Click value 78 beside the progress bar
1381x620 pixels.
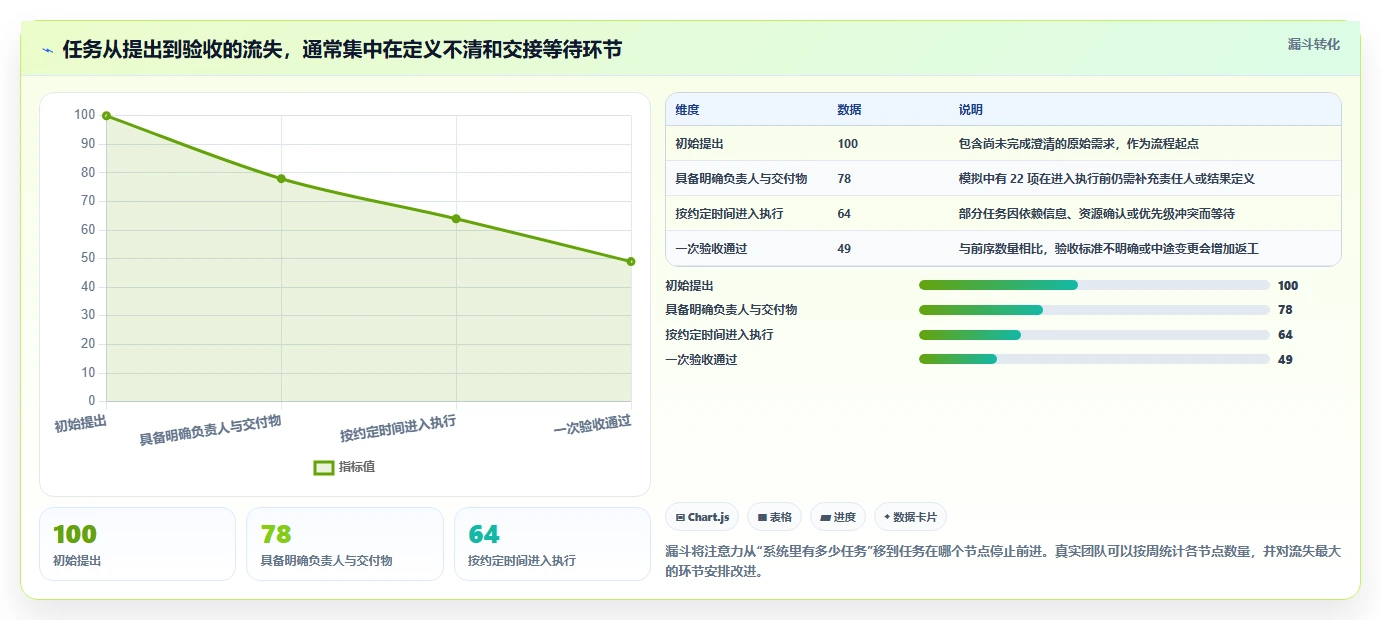(1285, 310)
